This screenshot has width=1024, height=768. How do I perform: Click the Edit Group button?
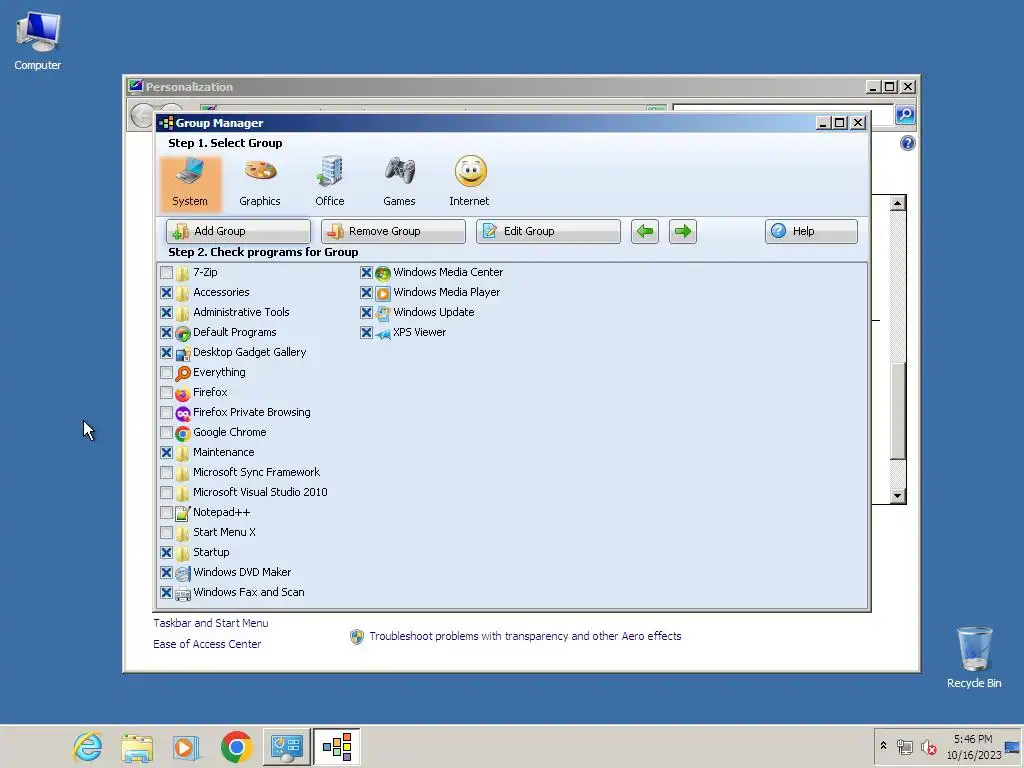coord(549,231)
